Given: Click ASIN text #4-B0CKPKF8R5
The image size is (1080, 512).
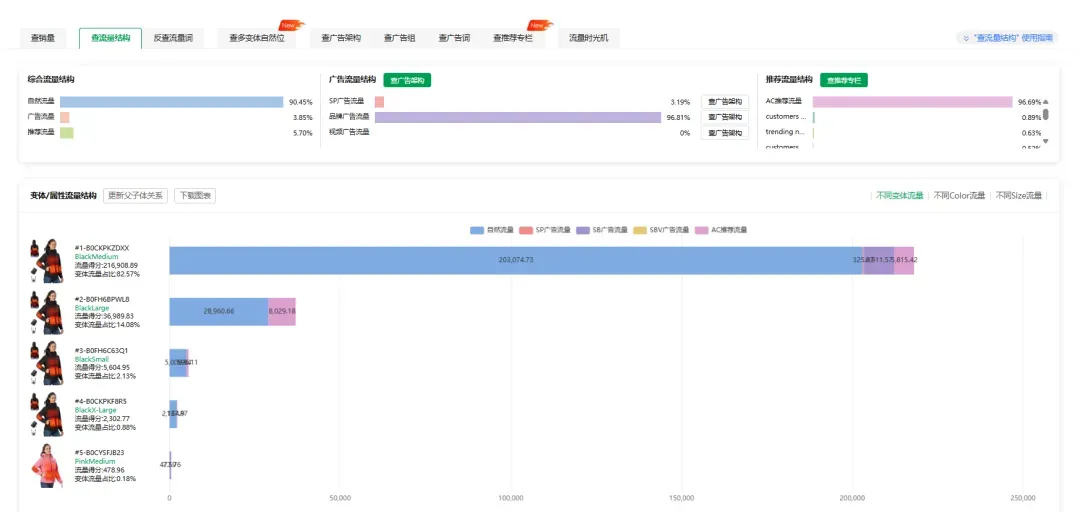Looking at the screenshot, I should (101, 401).
